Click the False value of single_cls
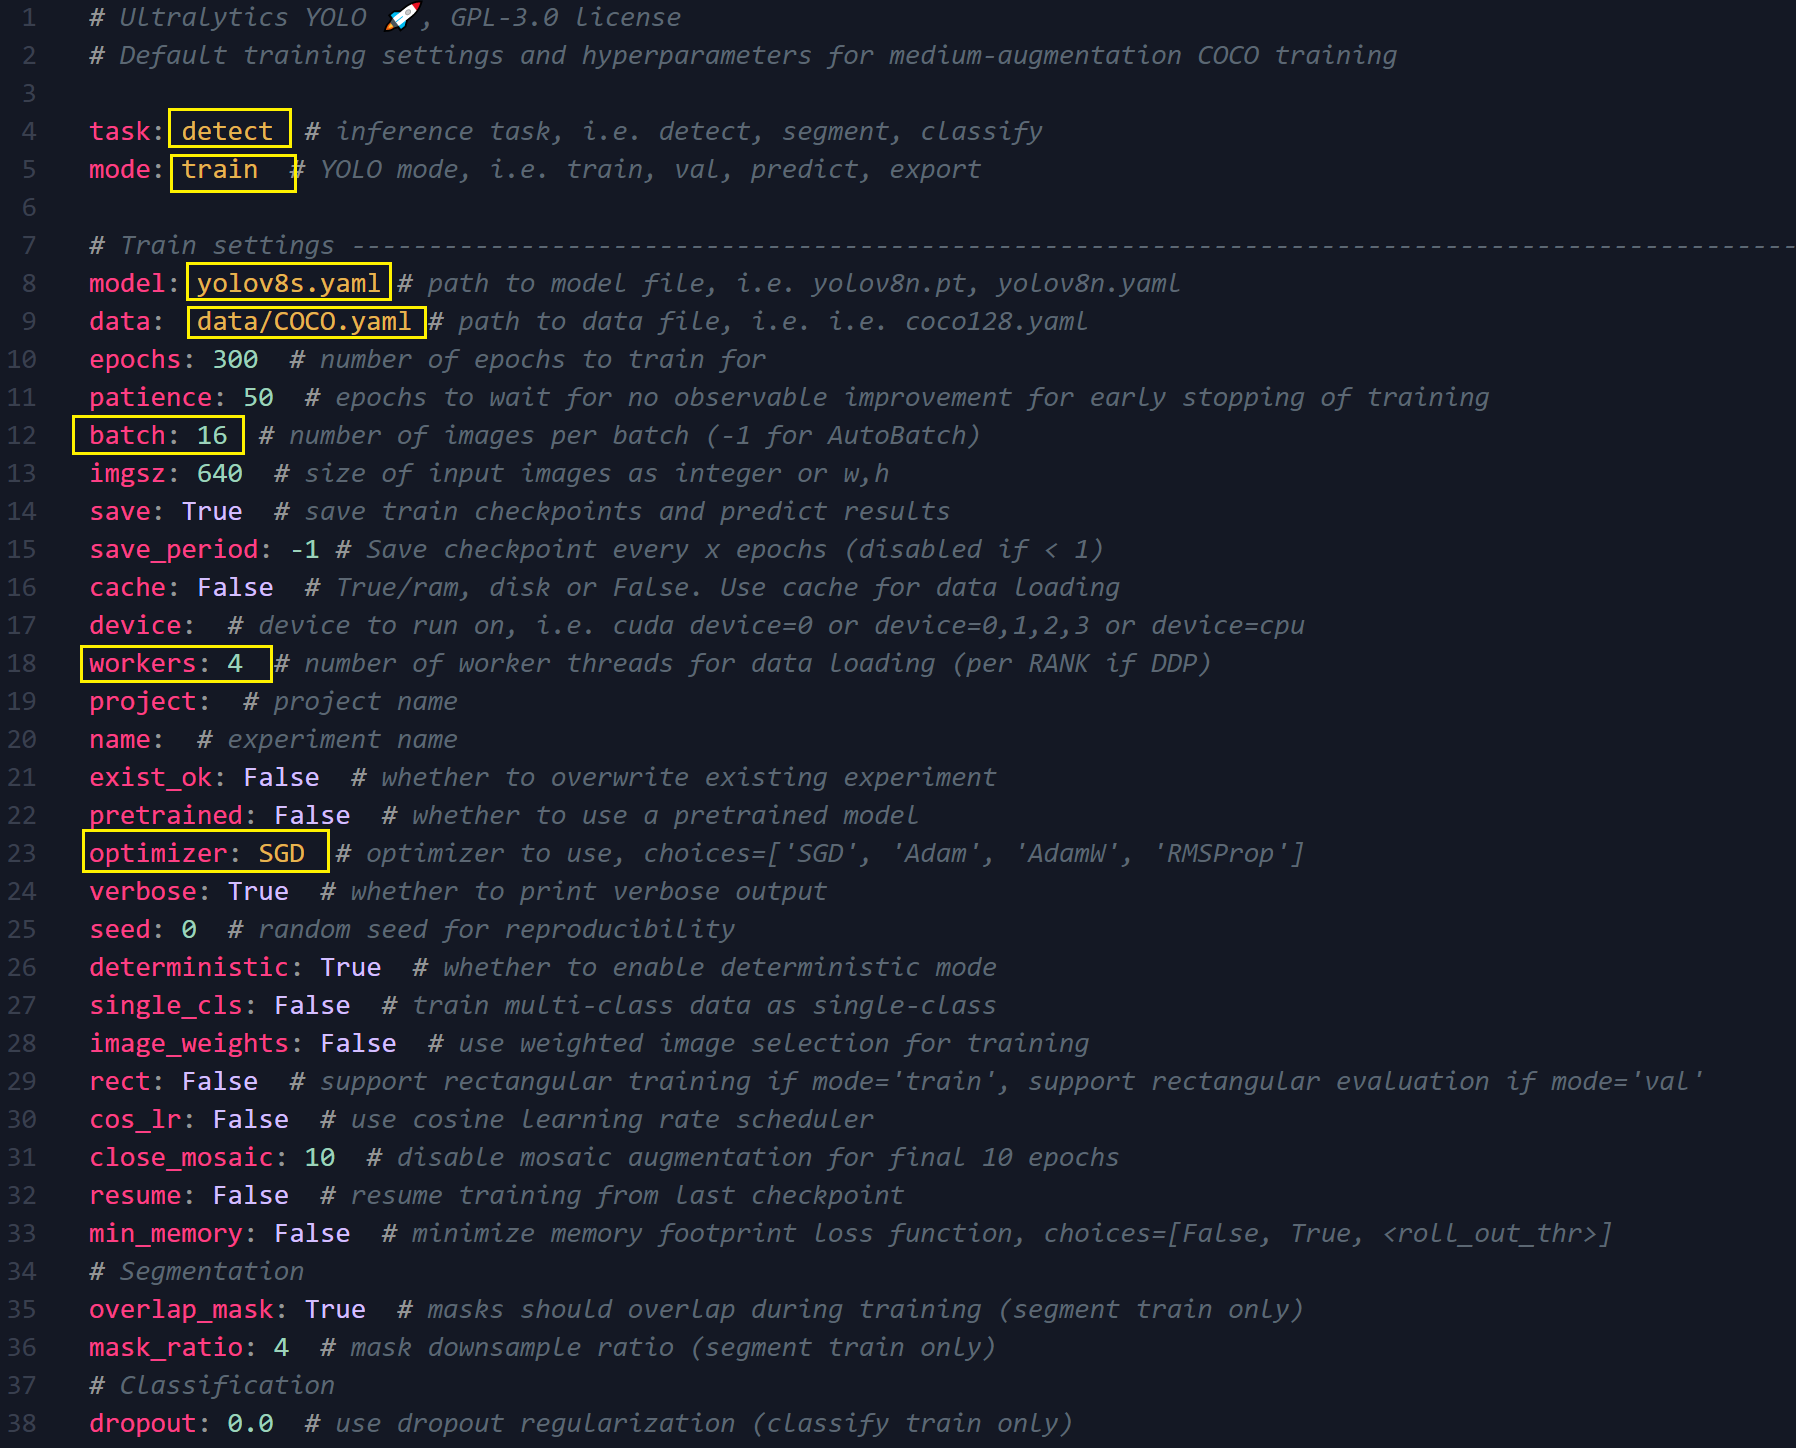 point(312,1005)
